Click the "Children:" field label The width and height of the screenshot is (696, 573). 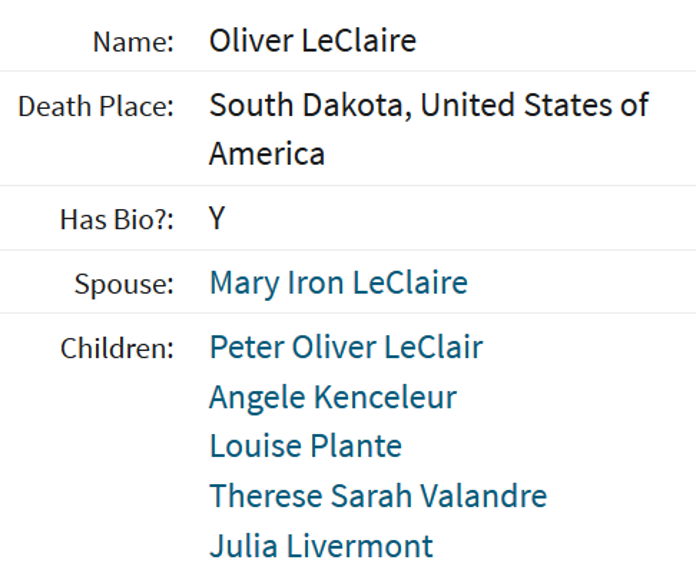117,348
